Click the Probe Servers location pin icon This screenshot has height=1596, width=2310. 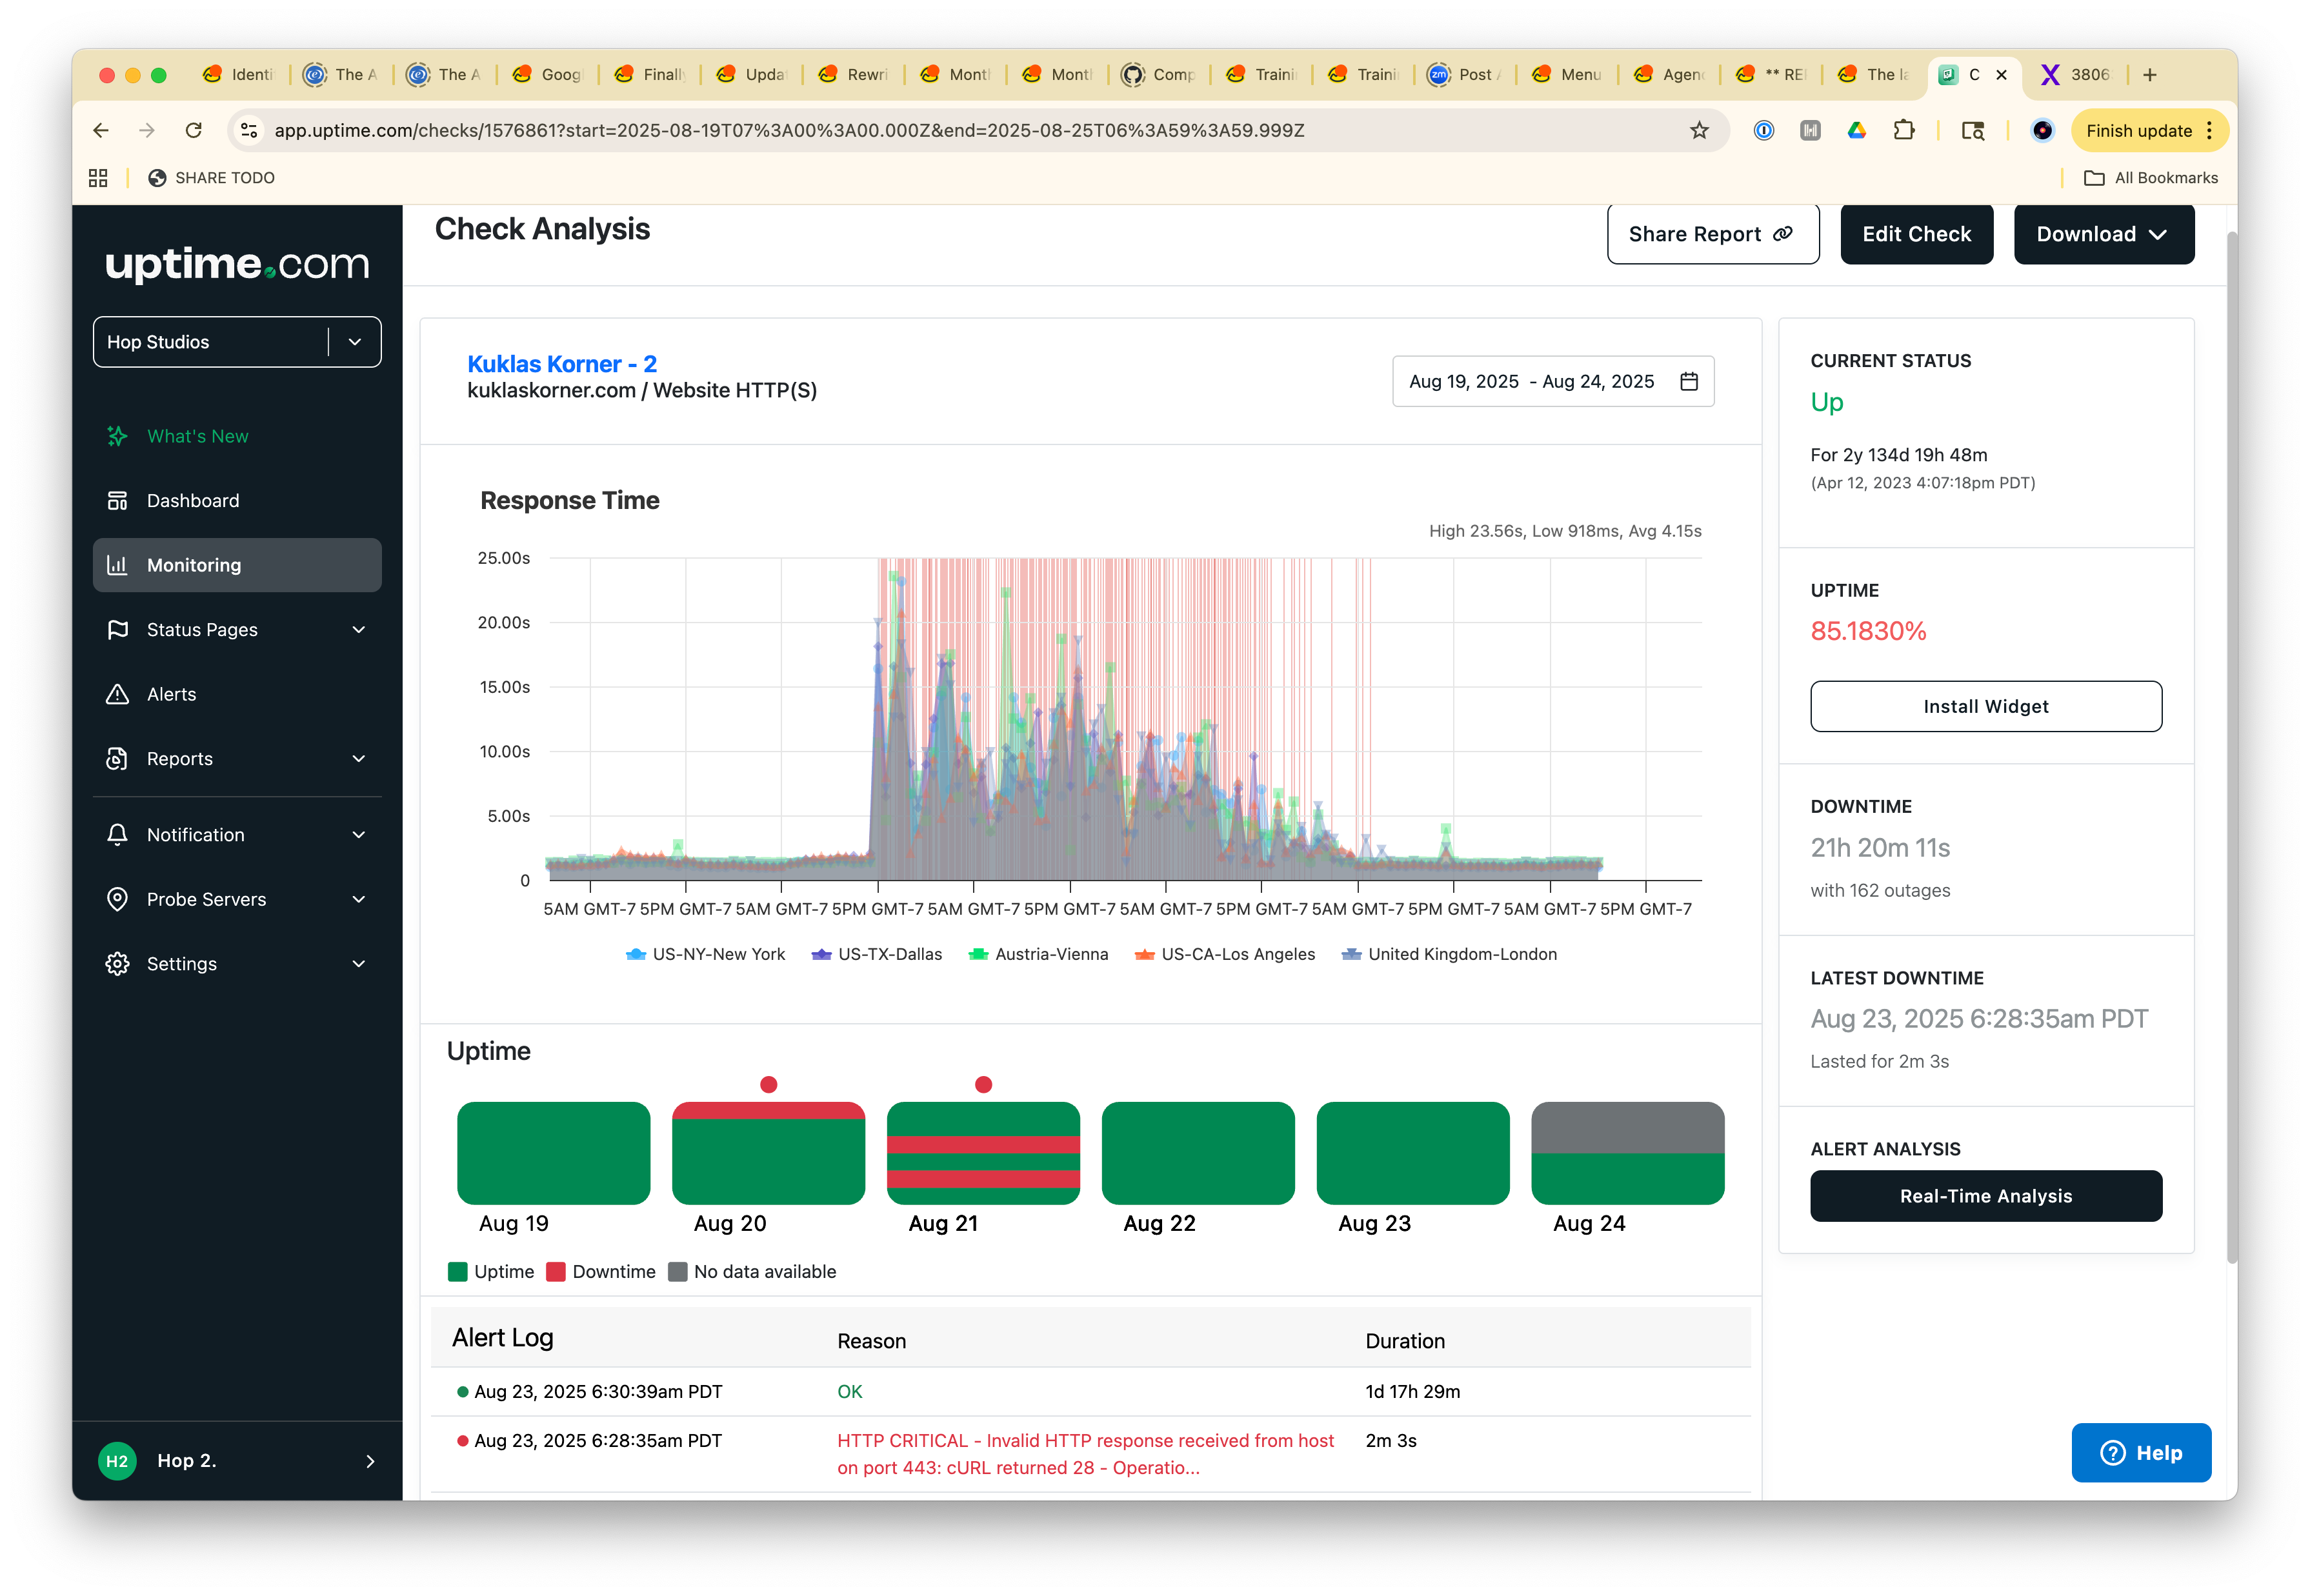point(118,899)
